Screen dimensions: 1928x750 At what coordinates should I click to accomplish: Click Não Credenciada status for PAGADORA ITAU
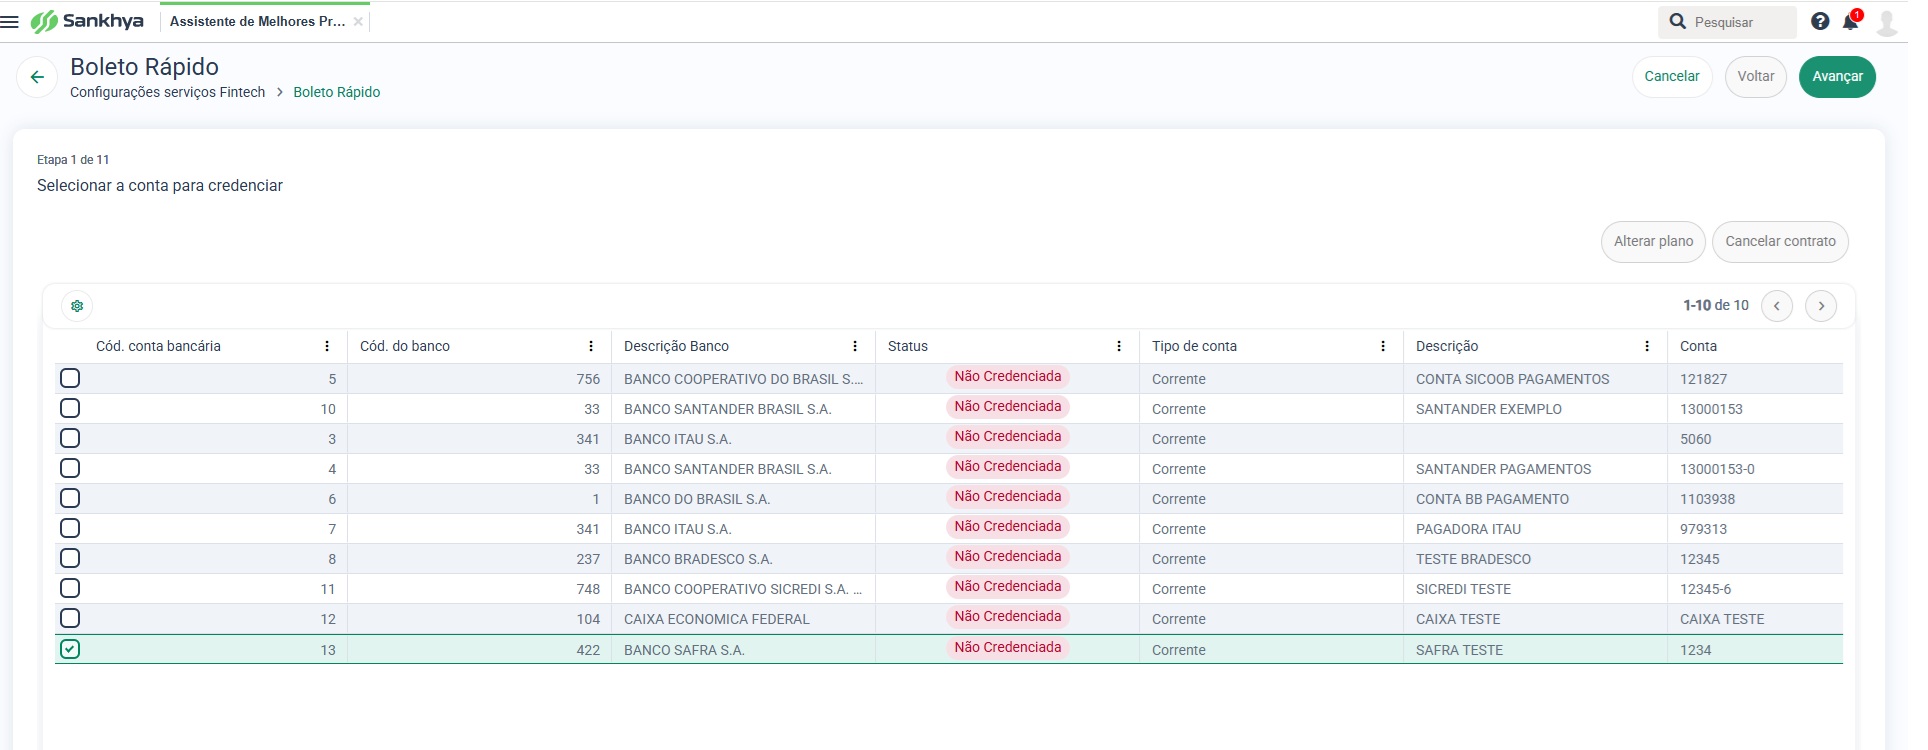(1008, 527)
